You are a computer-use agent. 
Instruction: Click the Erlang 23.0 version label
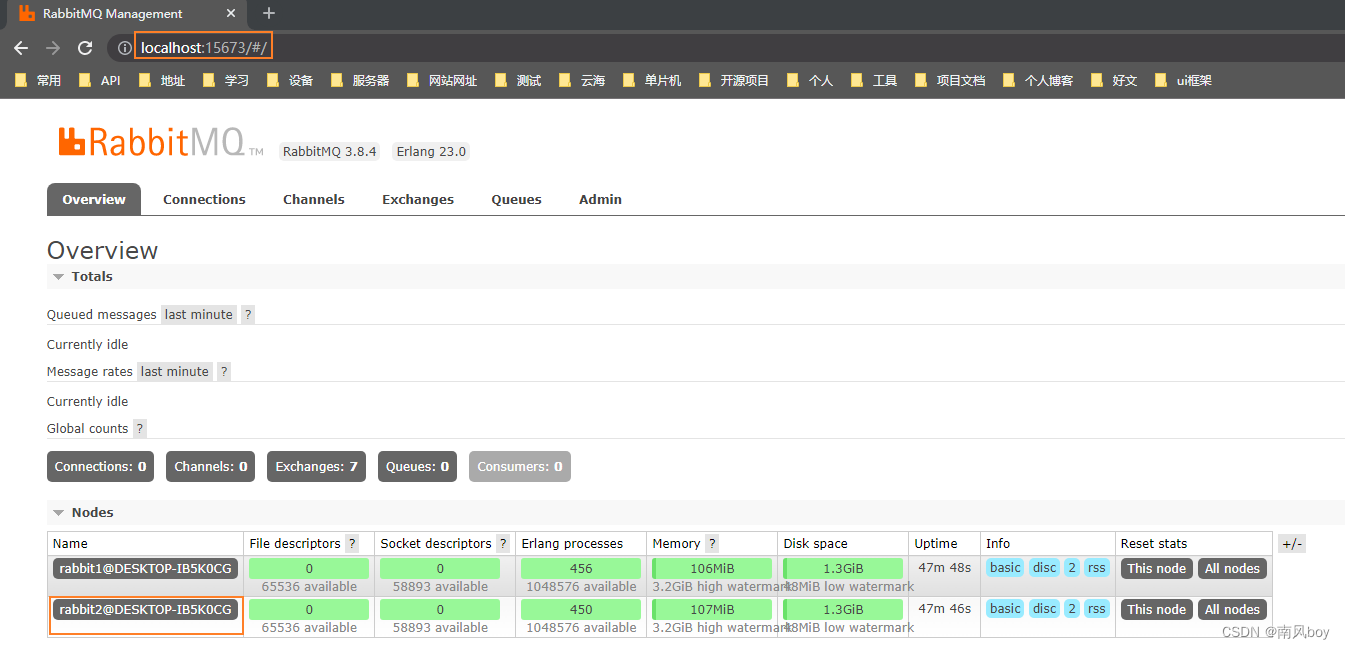(431, 152)
